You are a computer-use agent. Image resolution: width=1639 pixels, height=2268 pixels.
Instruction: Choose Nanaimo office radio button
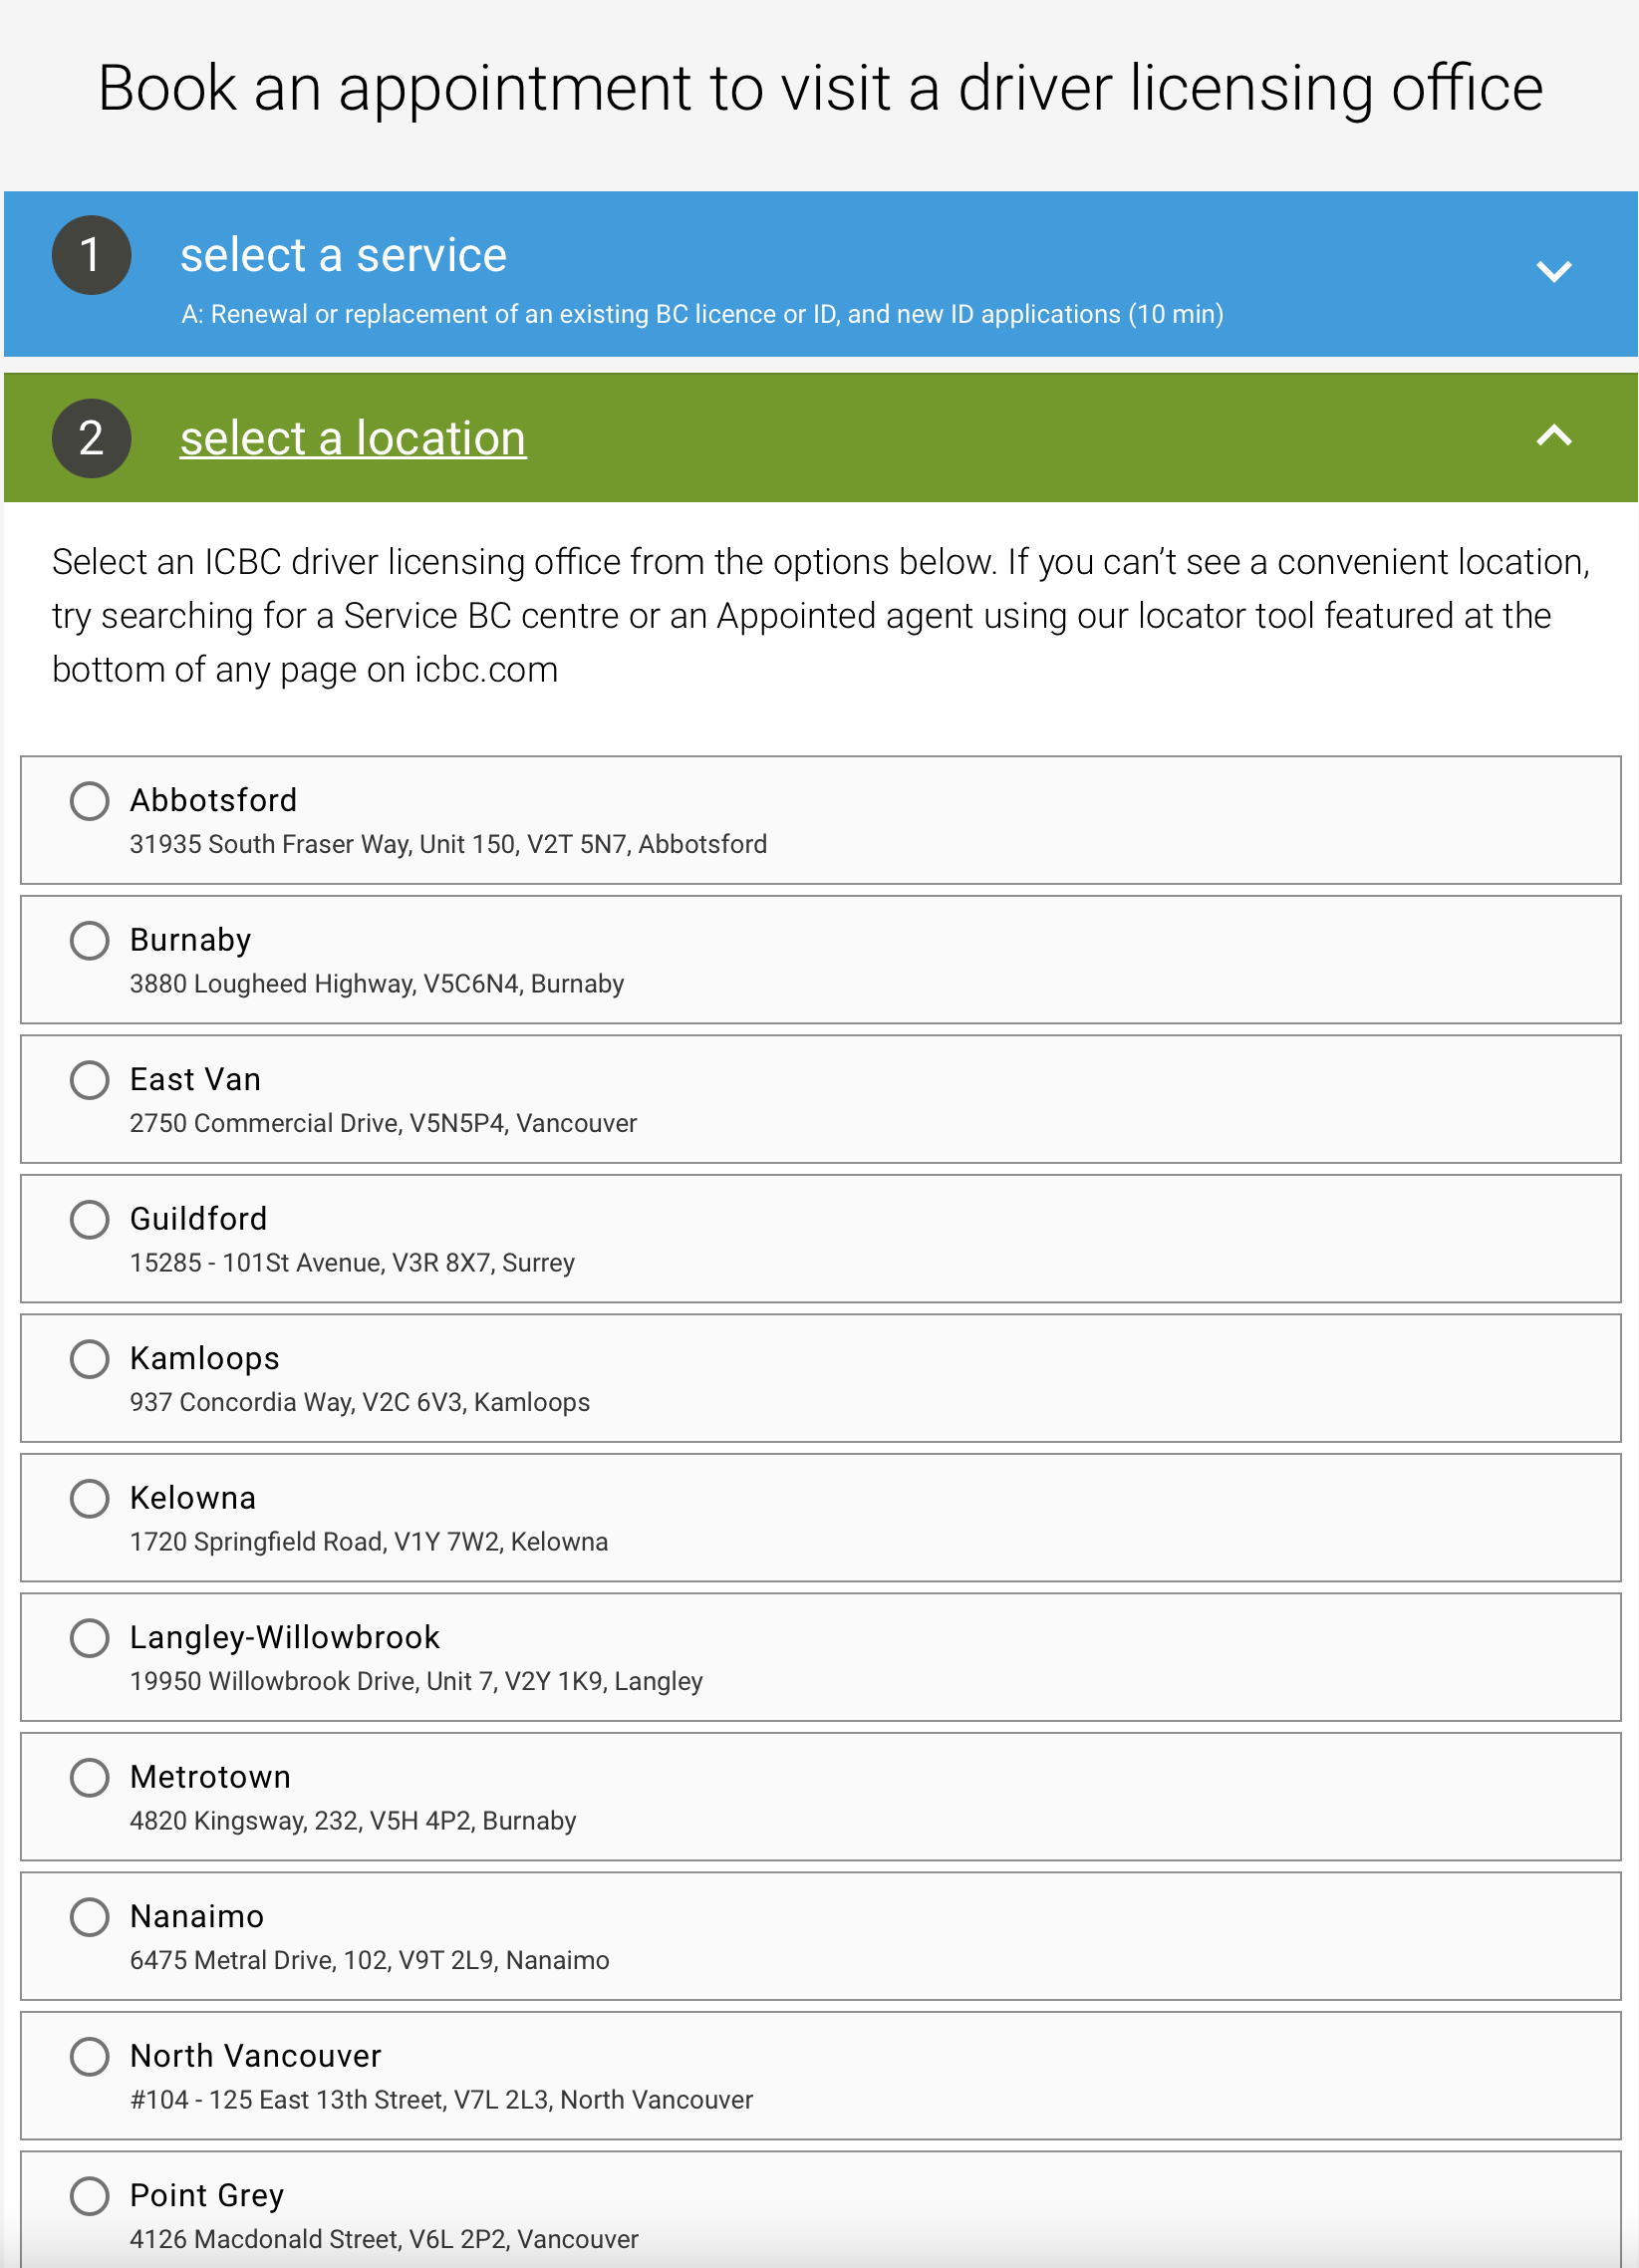89,1917
